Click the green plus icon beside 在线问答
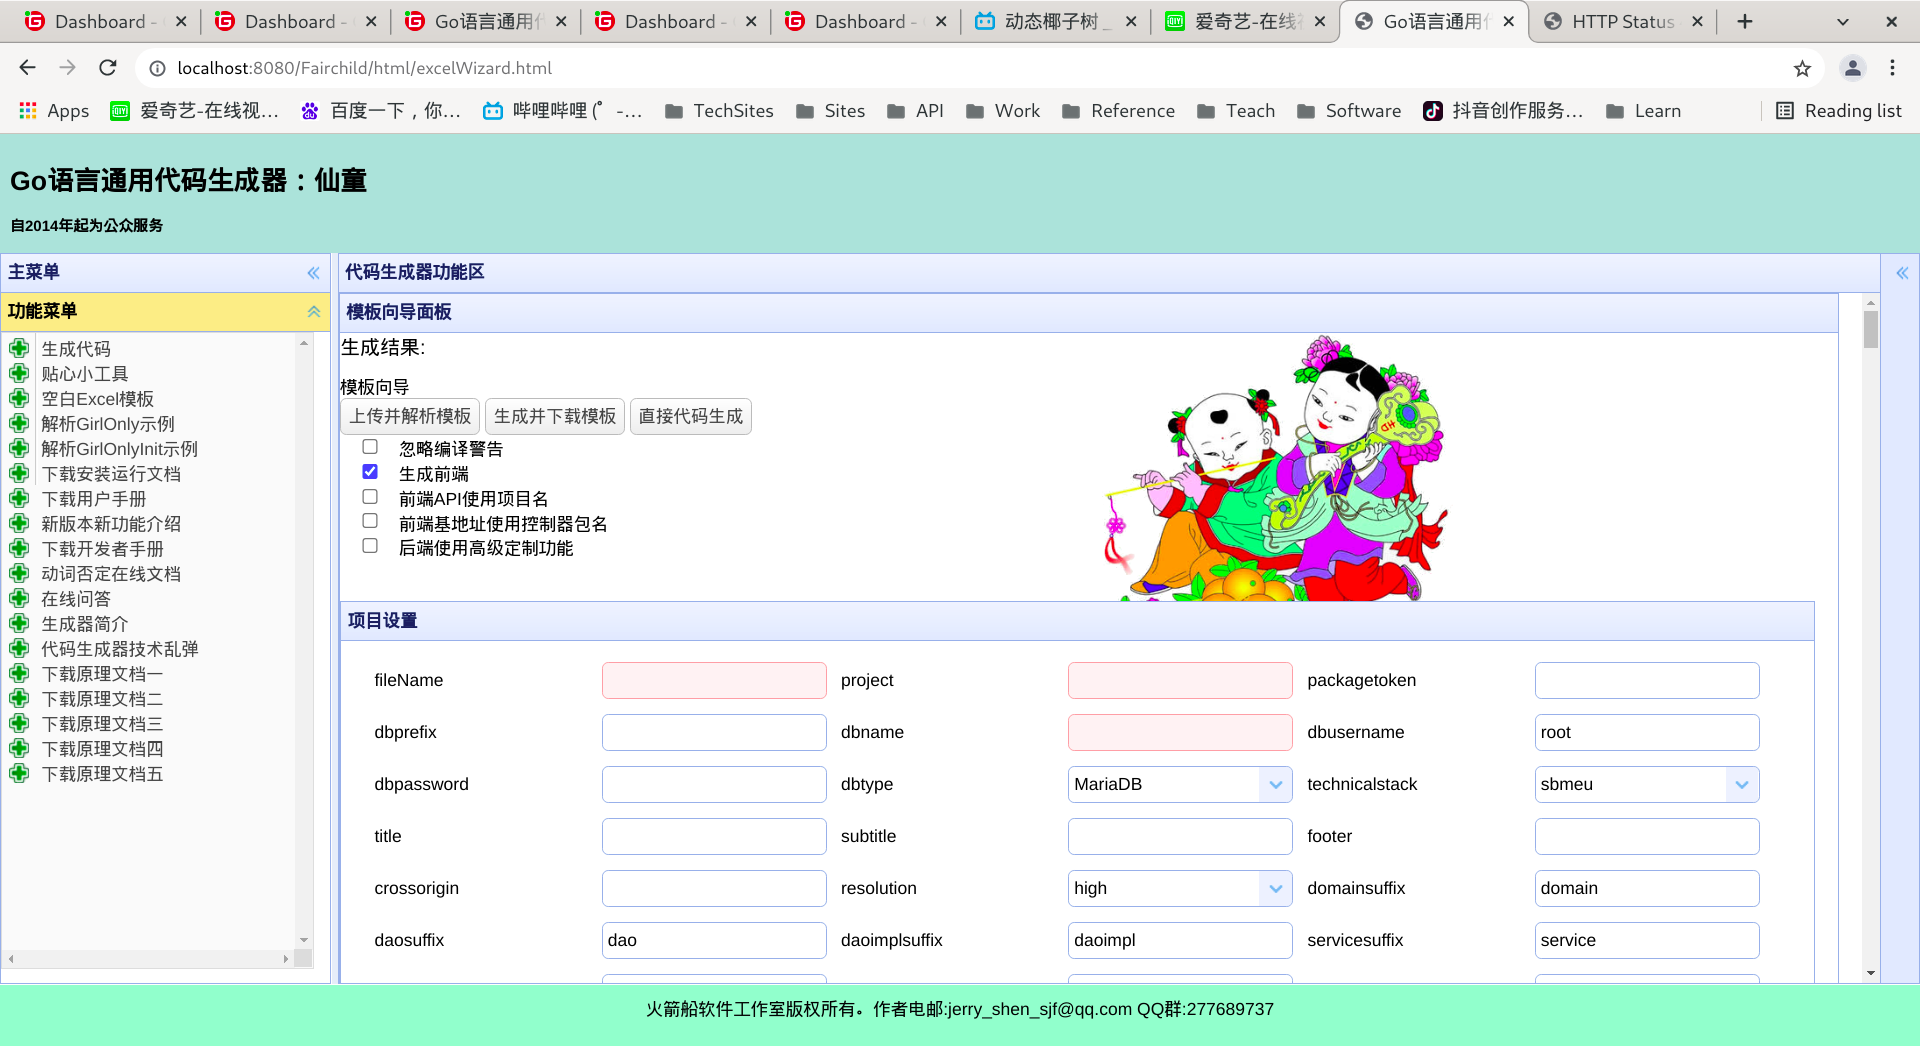 point(19,598)
